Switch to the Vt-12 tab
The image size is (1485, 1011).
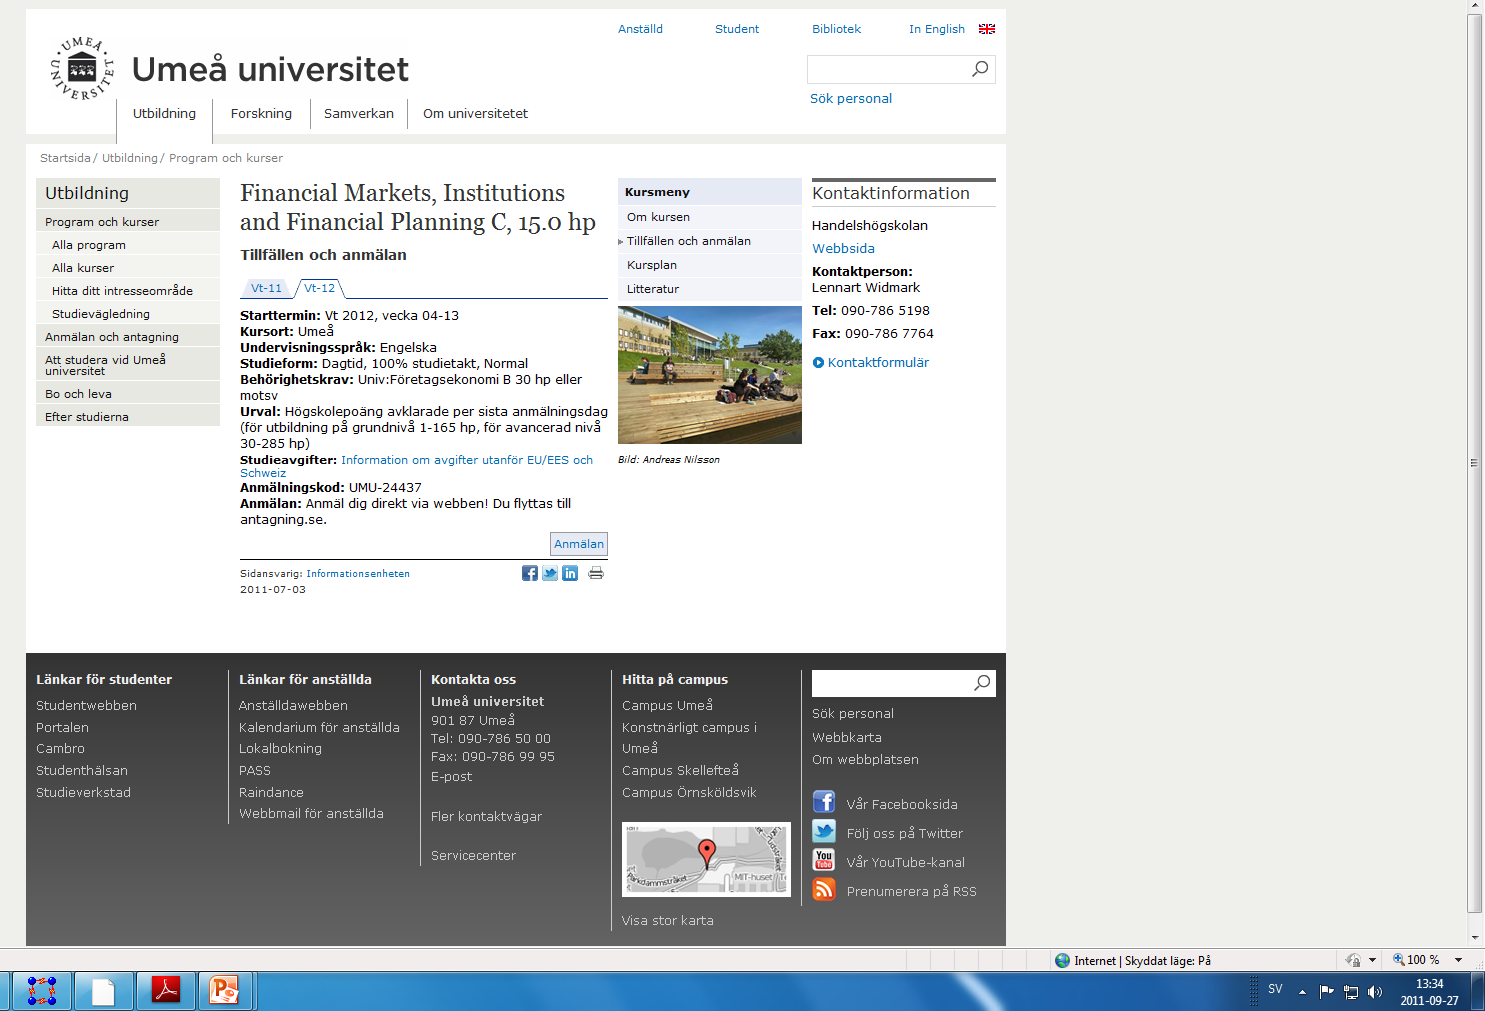pyautogui.click(x=320, y=288)
